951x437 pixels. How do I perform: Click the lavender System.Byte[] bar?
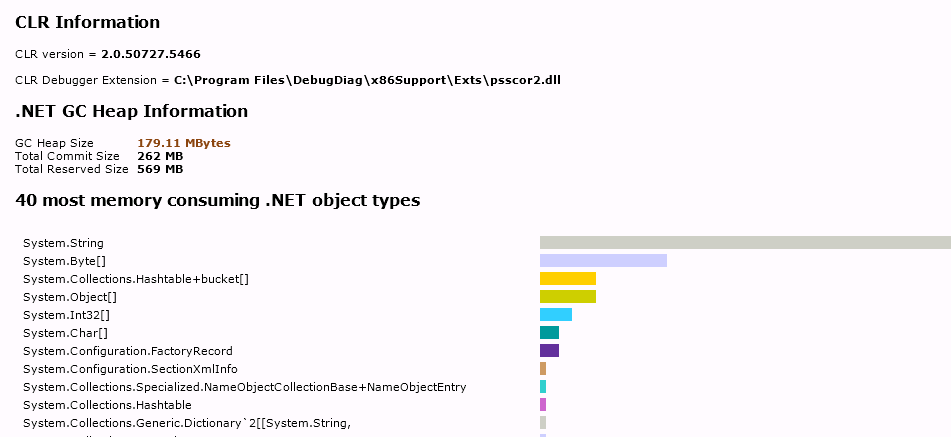click(x=603, y=260)
